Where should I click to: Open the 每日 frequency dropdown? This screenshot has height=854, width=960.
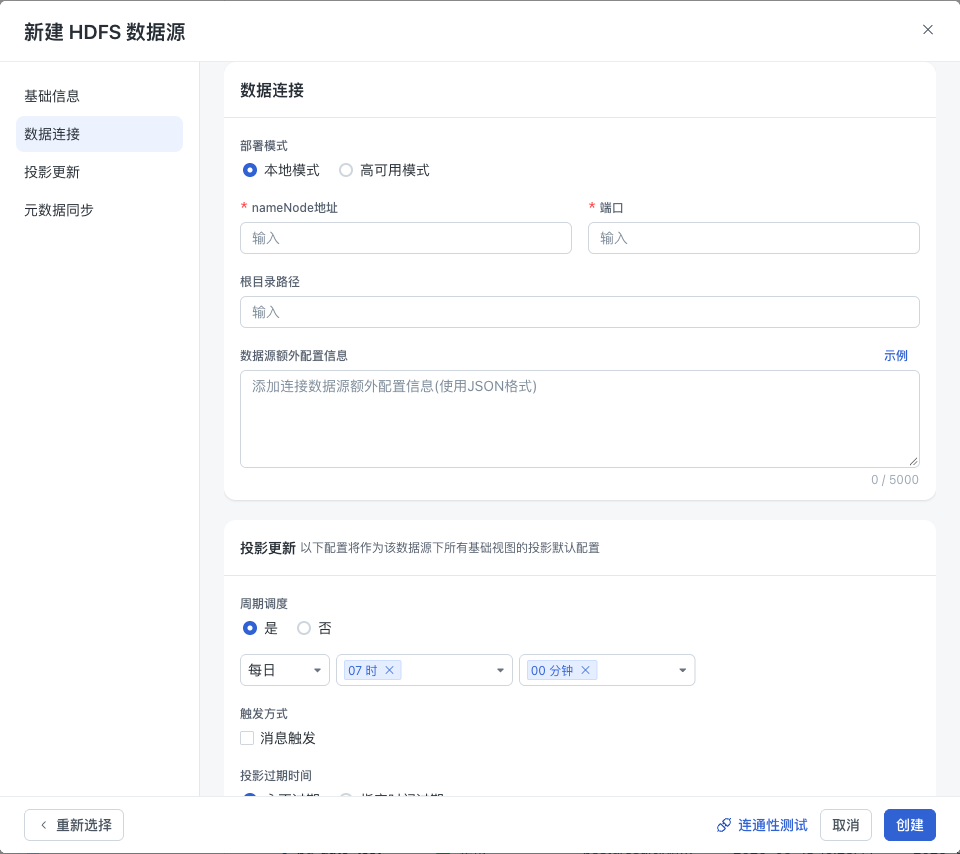click(285, 670)
